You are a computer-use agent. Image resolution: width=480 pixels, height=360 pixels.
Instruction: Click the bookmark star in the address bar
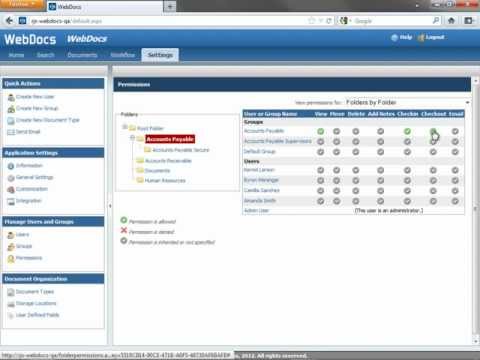tap(312, 21)
